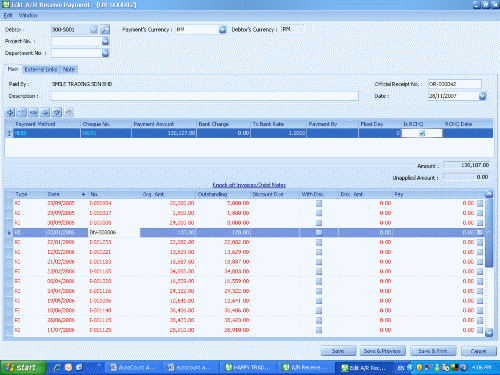Screen dimensions: 500x375
Task: Sort by Date column header
Action: tap(66, 194)
